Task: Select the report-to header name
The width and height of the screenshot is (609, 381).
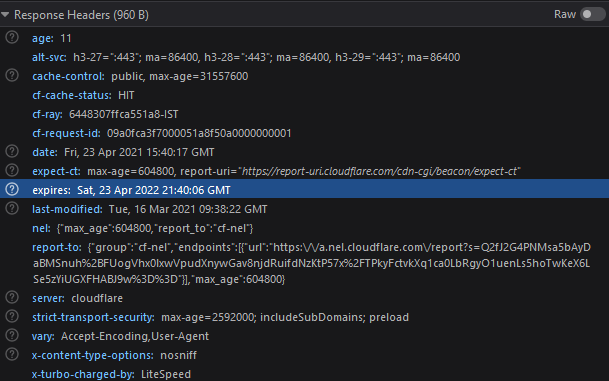Action: pyautogui.click(x=57, y=247)
